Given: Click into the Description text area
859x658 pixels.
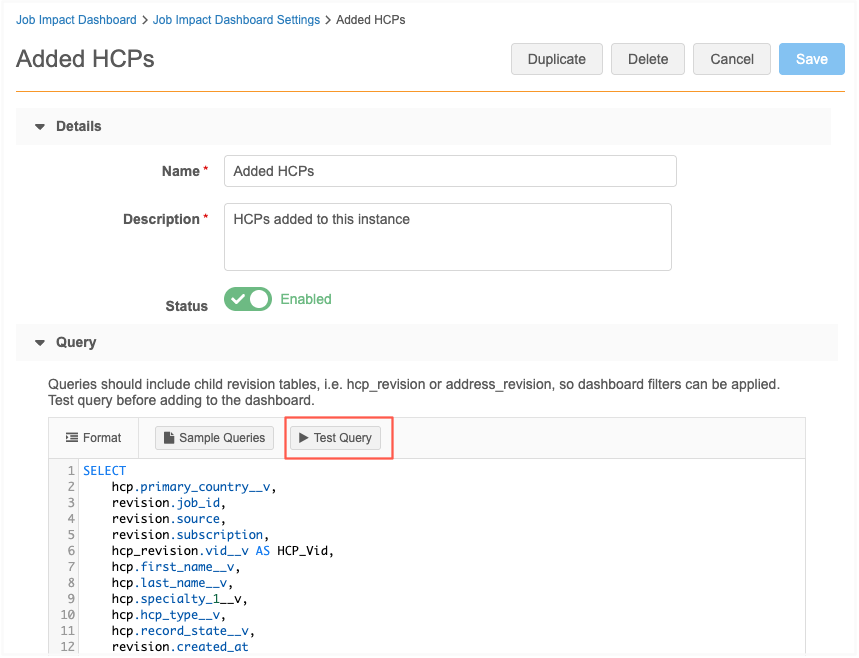Looking at the screenshot, I should pos(447,237).
